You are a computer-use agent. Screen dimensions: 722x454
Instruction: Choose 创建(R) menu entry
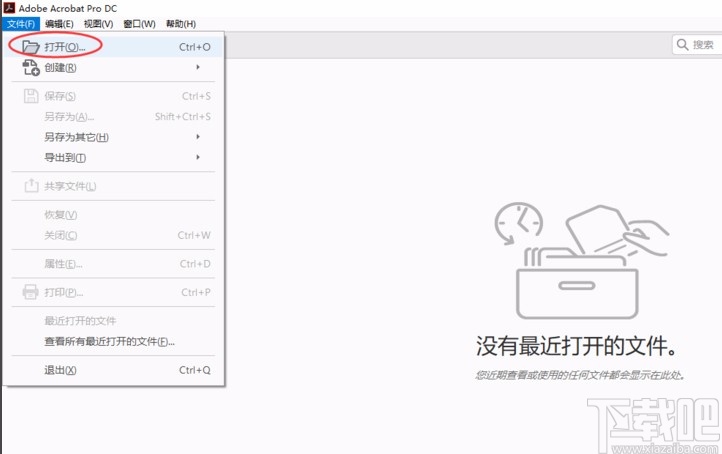[x=114, y=68]
